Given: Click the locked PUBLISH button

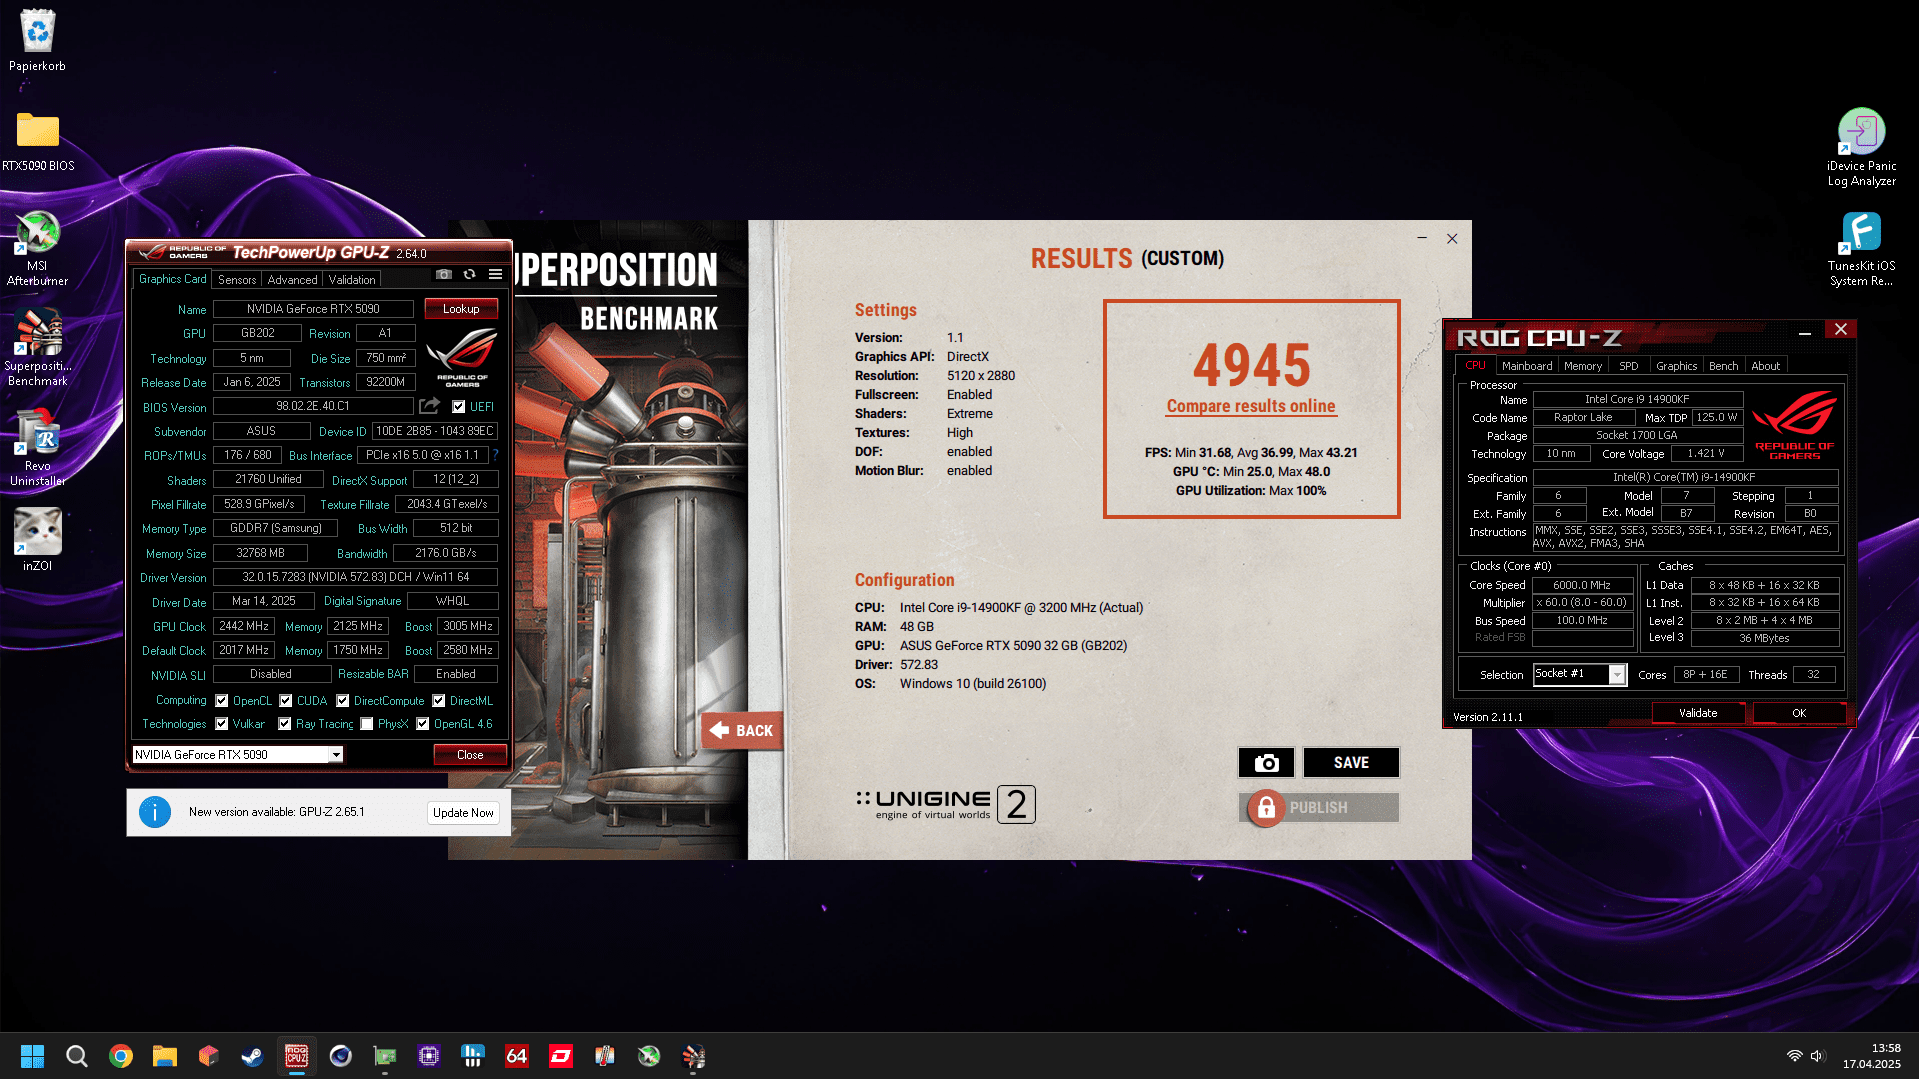Looking at the screenshot, I should (1318, 808).
